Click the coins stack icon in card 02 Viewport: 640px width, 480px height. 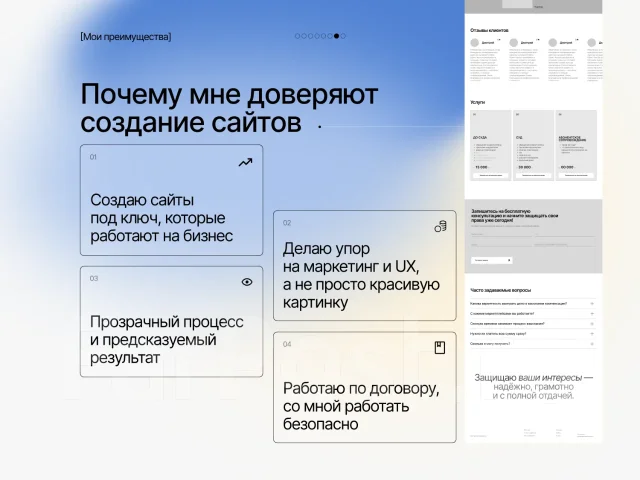point(440,227)
